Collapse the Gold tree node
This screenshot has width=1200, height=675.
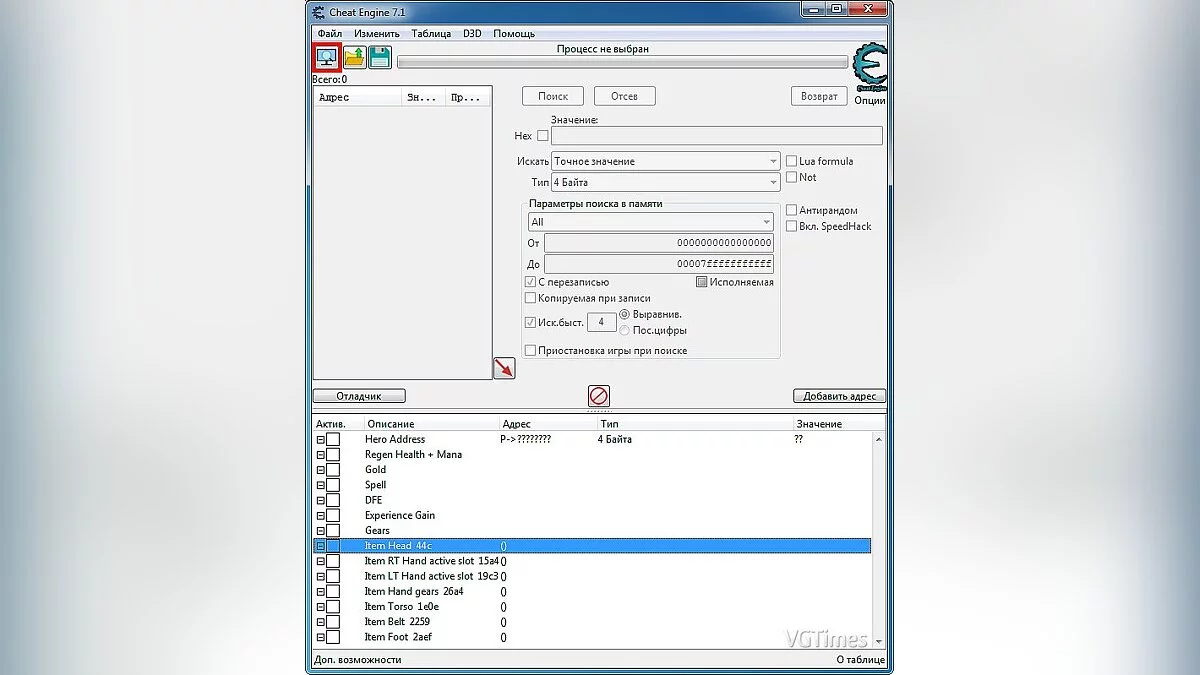tap(321, 470)
